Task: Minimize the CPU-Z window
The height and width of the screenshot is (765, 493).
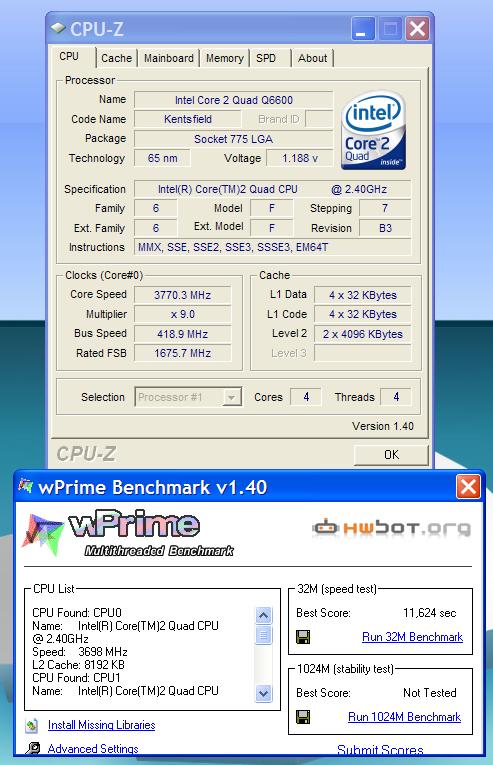Action: coord(363,29)
